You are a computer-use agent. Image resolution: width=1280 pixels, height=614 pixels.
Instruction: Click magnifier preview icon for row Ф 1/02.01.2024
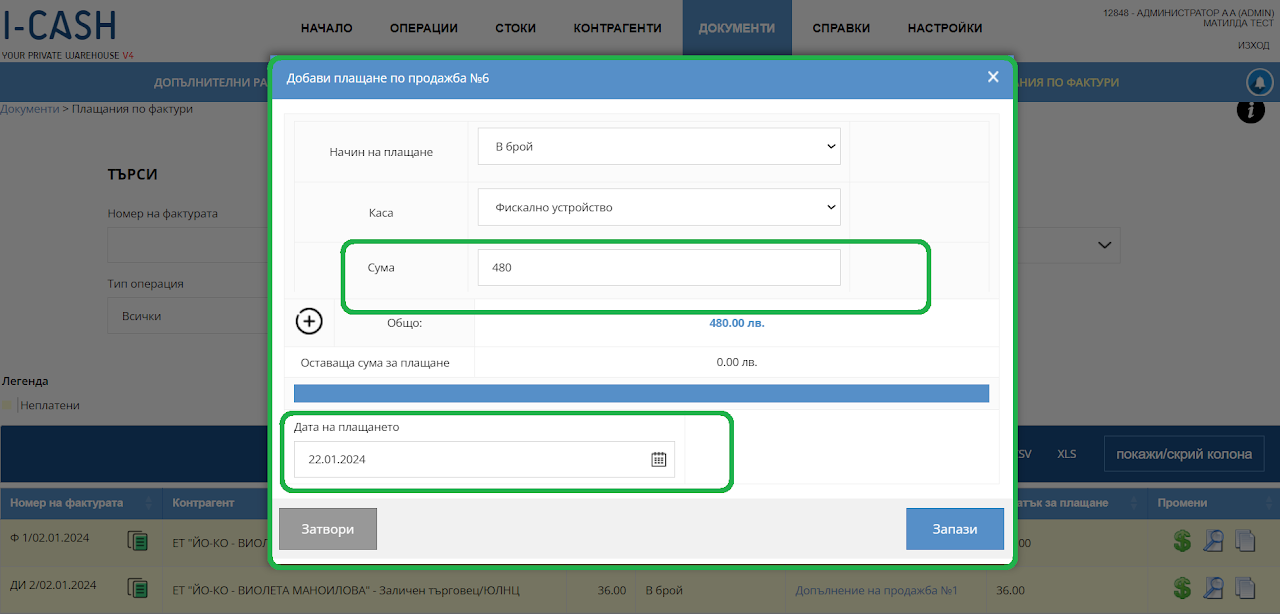click(x=1213, y=541)
